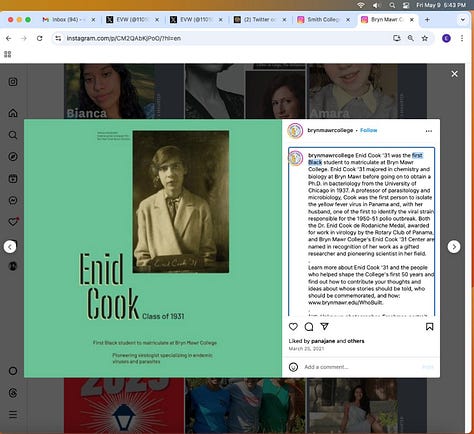Click Enid Cook portrait photo

(x=181, y=202)
